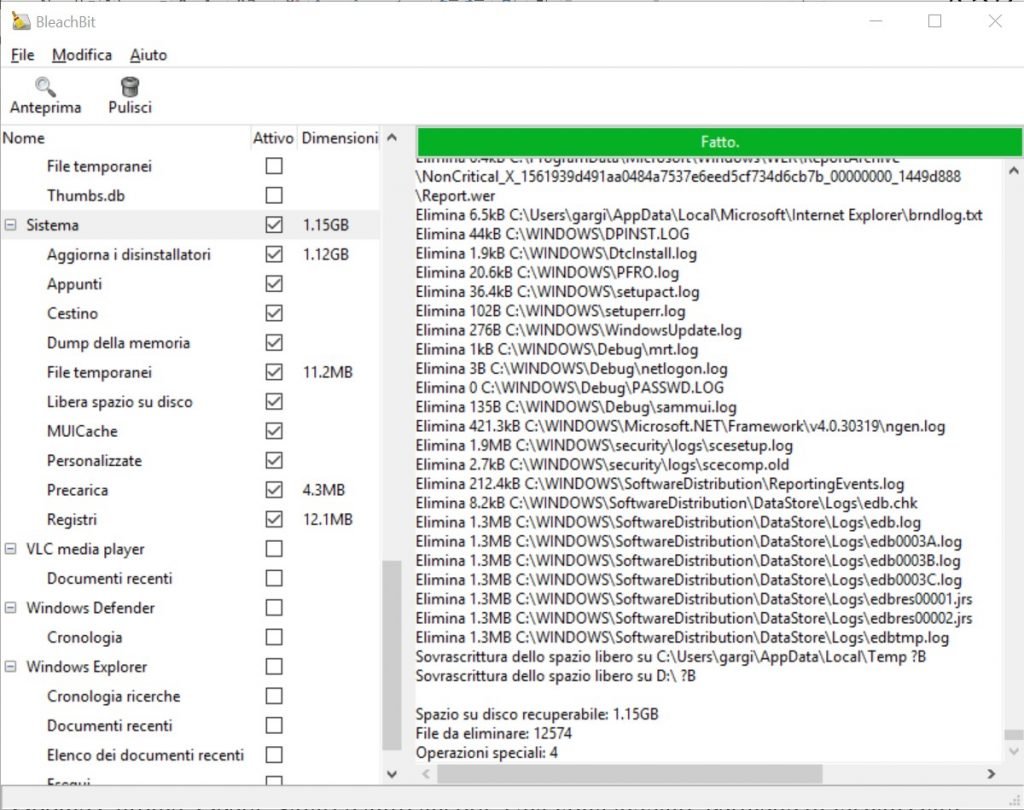Disable the Dump della memoria option
The image size is (1024, 810).
(x=273, y=343)
